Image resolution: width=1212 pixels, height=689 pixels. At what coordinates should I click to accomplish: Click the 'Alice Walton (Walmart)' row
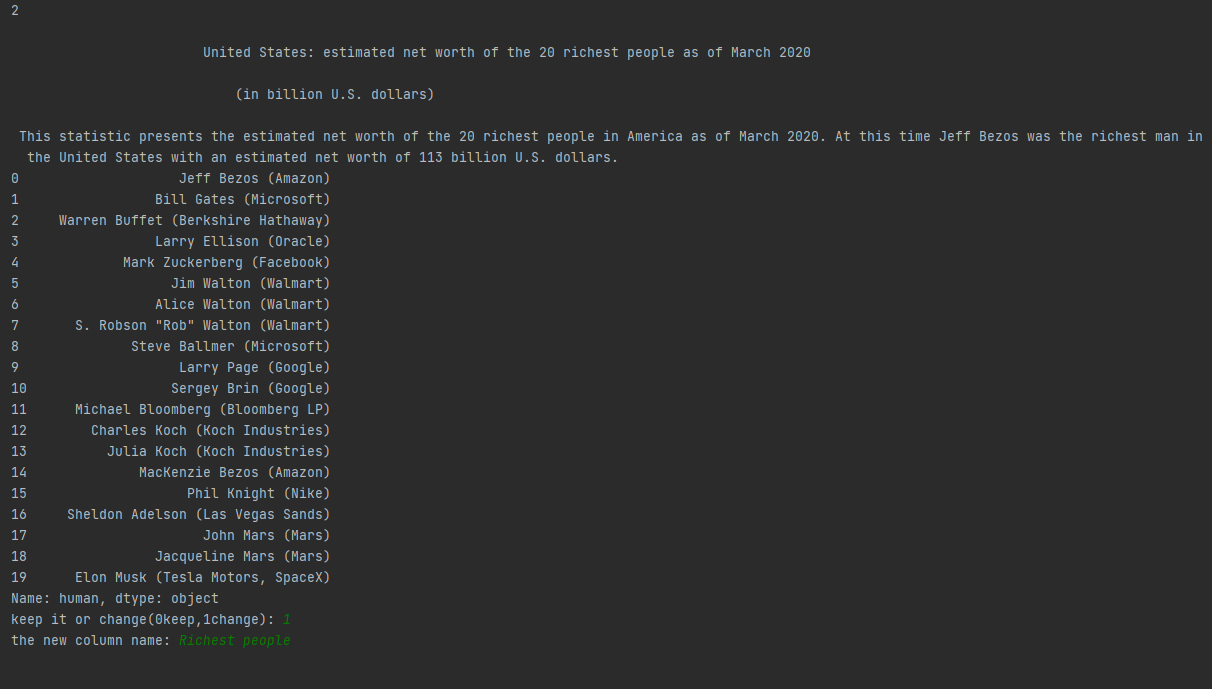(242, 304)
